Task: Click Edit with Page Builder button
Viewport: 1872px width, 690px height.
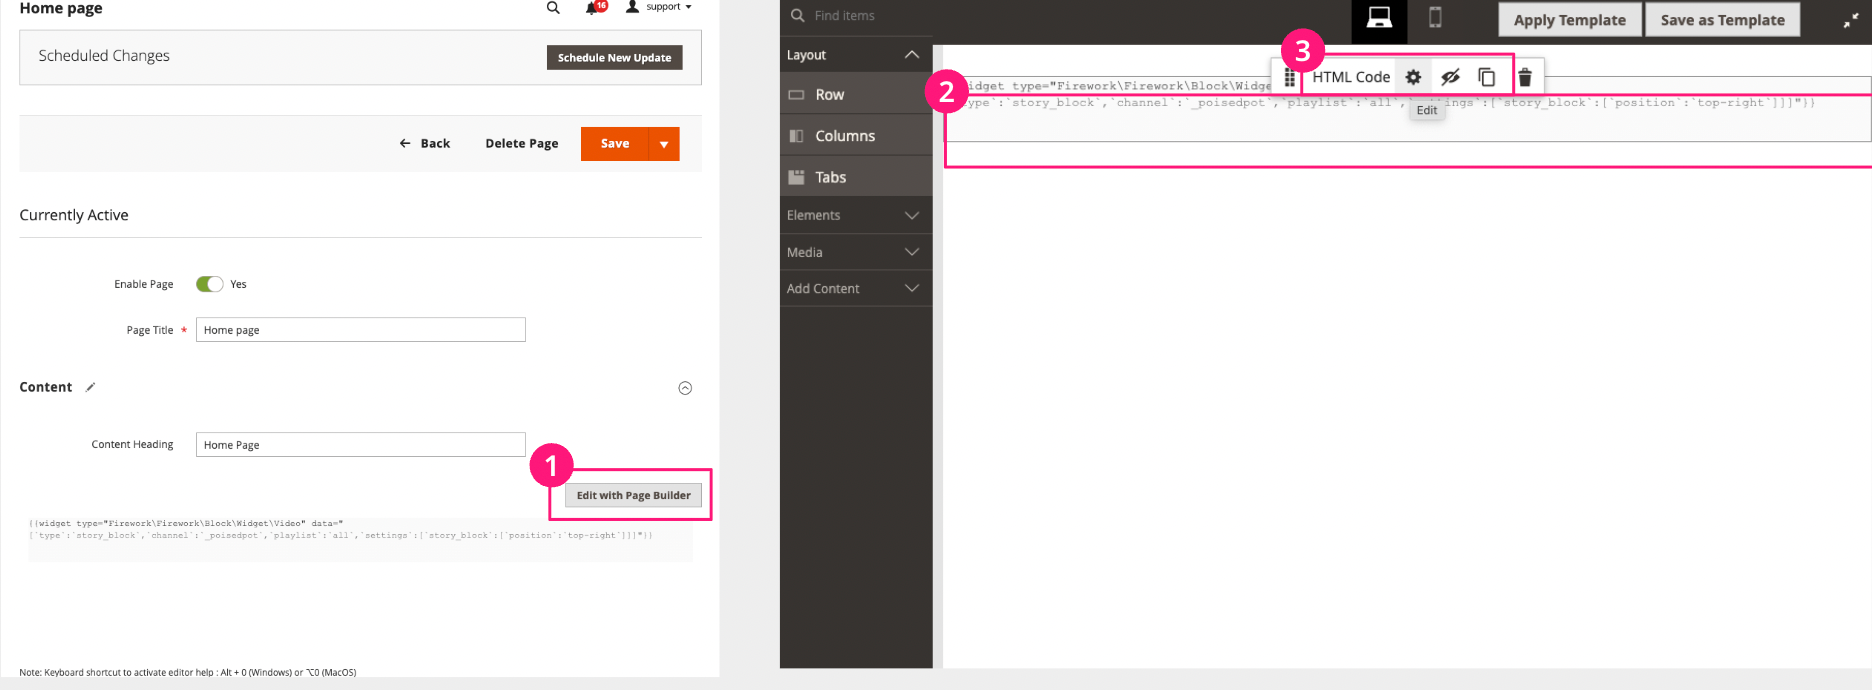Action: point(633,496)
